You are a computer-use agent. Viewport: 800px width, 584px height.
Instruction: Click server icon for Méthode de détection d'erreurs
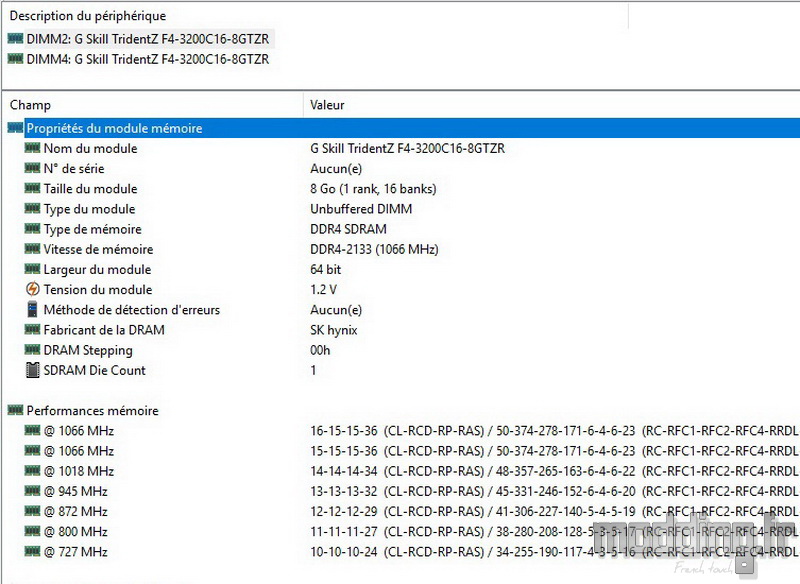(32, 309)
